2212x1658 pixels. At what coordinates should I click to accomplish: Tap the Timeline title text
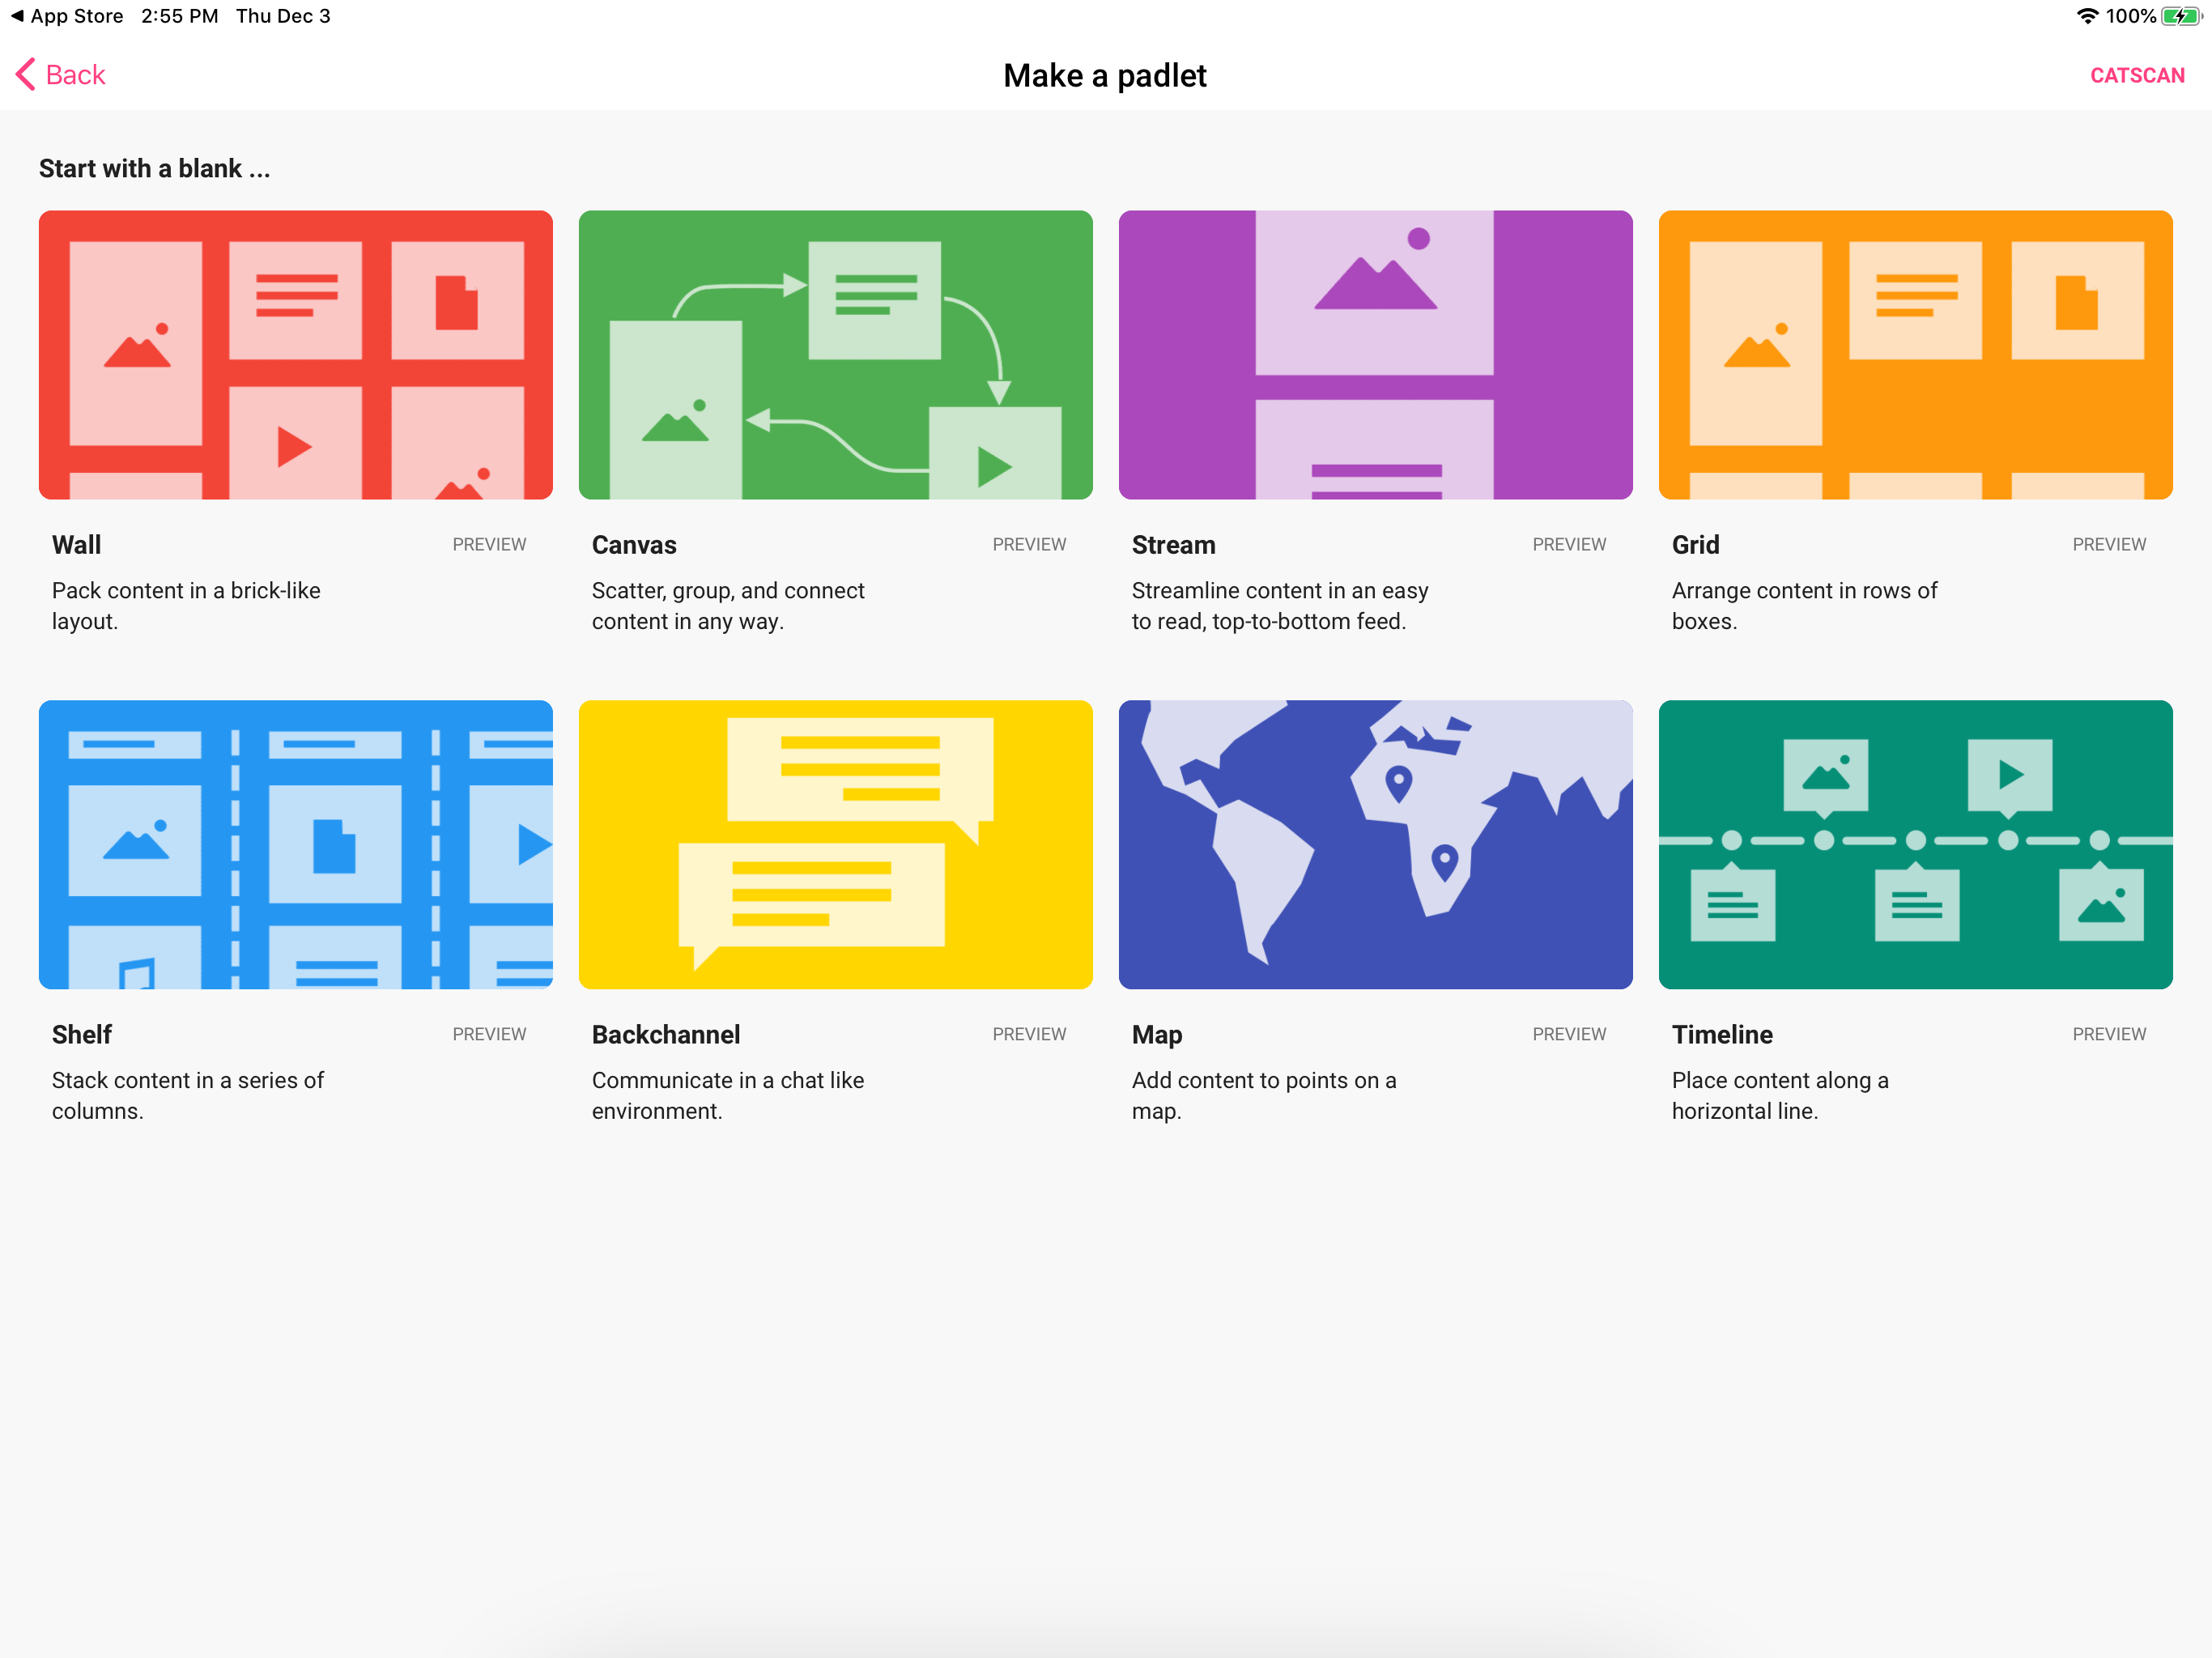tap(1721, 1034)
